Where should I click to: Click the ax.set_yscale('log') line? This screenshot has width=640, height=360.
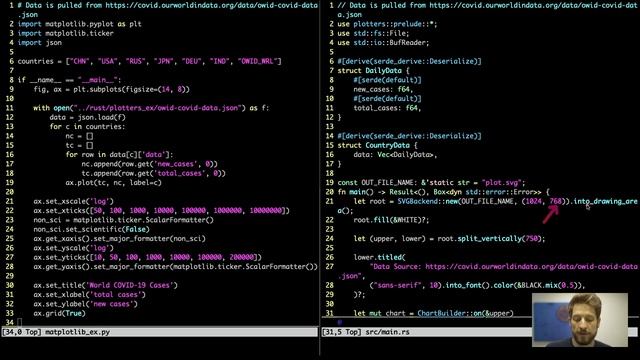click(73, 248)
